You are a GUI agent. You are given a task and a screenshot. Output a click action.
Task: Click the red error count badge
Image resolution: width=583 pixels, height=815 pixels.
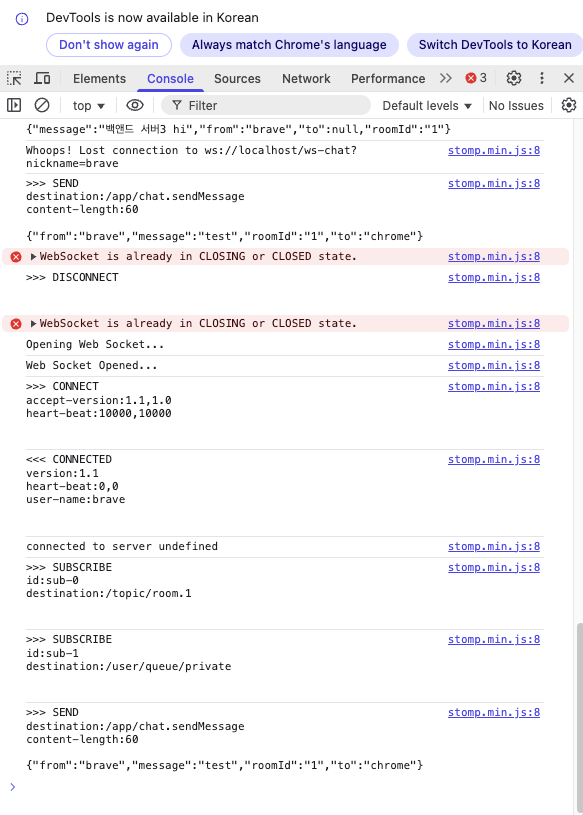[476, 78]
